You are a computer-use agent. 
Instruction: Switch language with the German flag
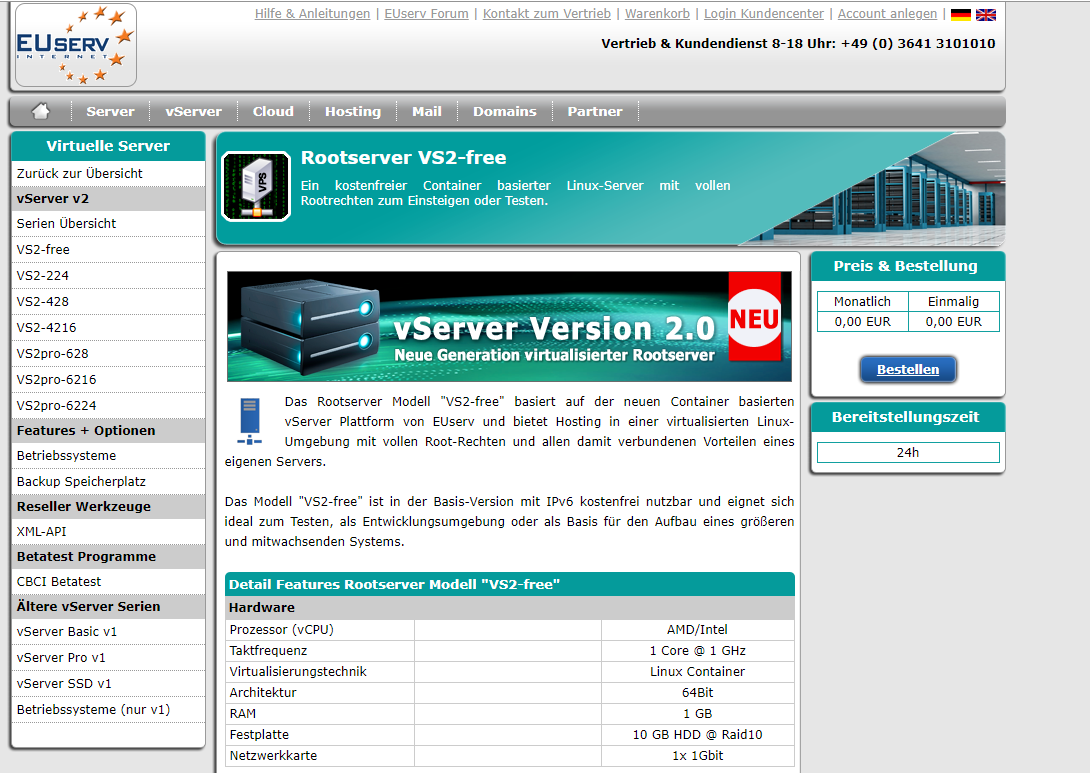[961, 15]
